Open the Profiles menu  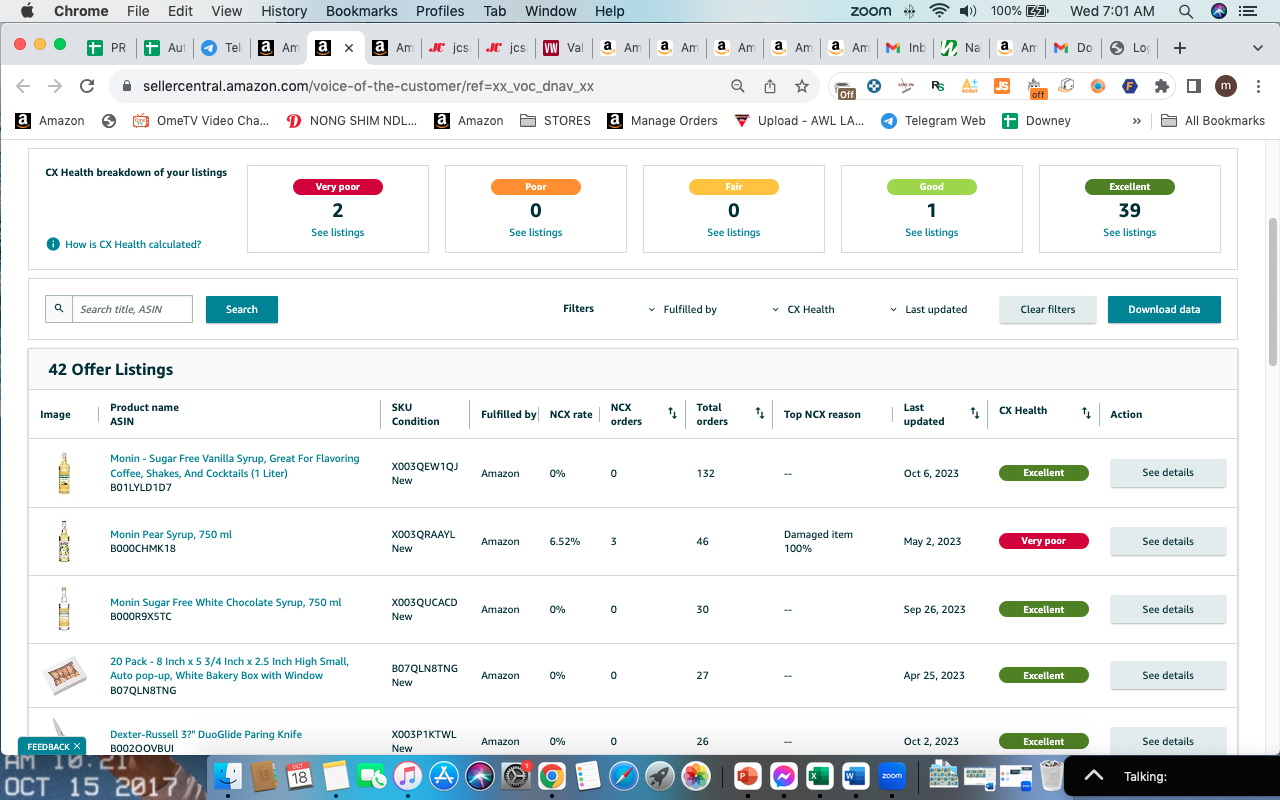[x=440, y=11]
